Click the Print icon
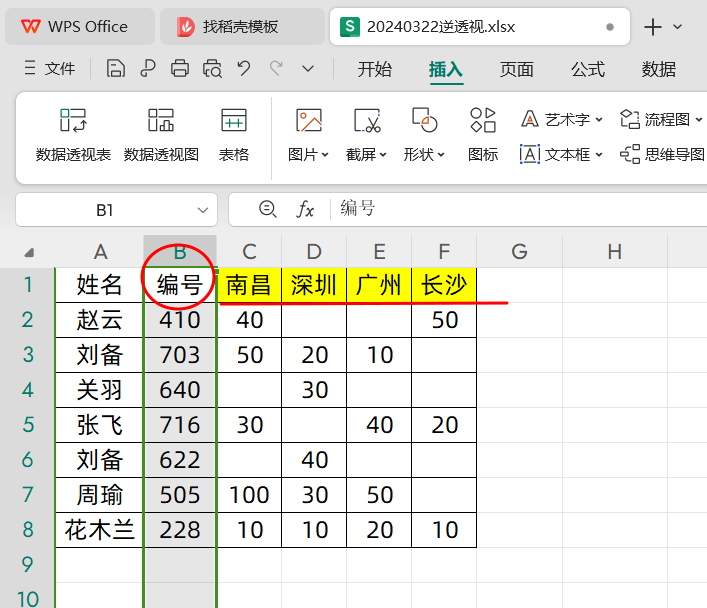 pos(180,69)
